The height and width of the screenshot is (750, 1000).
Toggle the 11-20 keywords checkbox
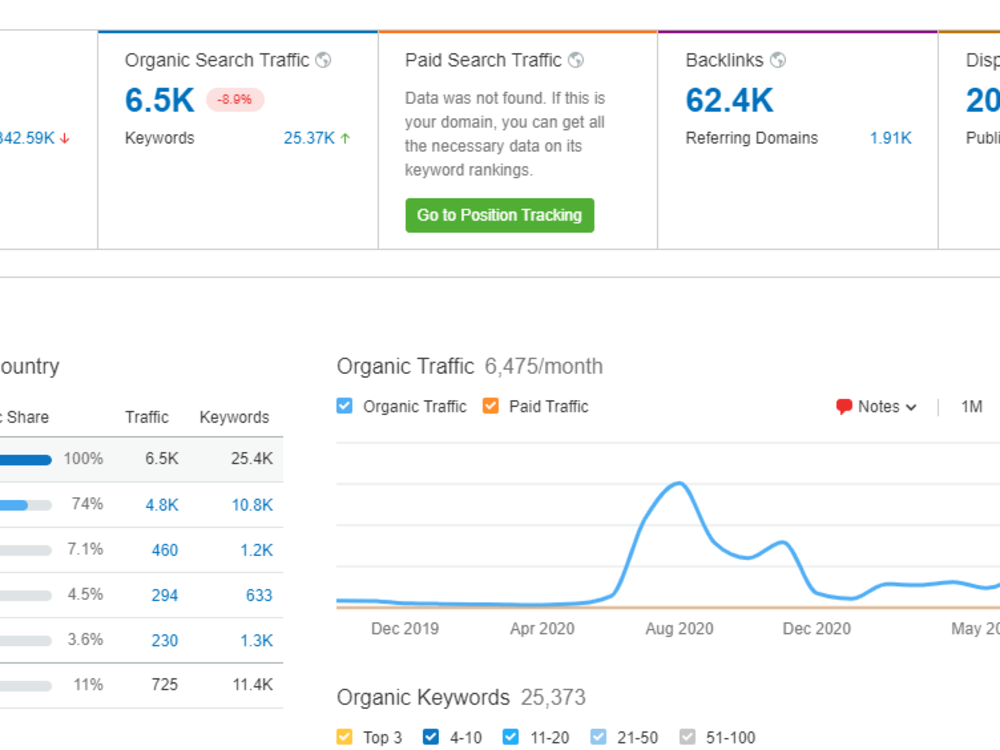point(511,737)
